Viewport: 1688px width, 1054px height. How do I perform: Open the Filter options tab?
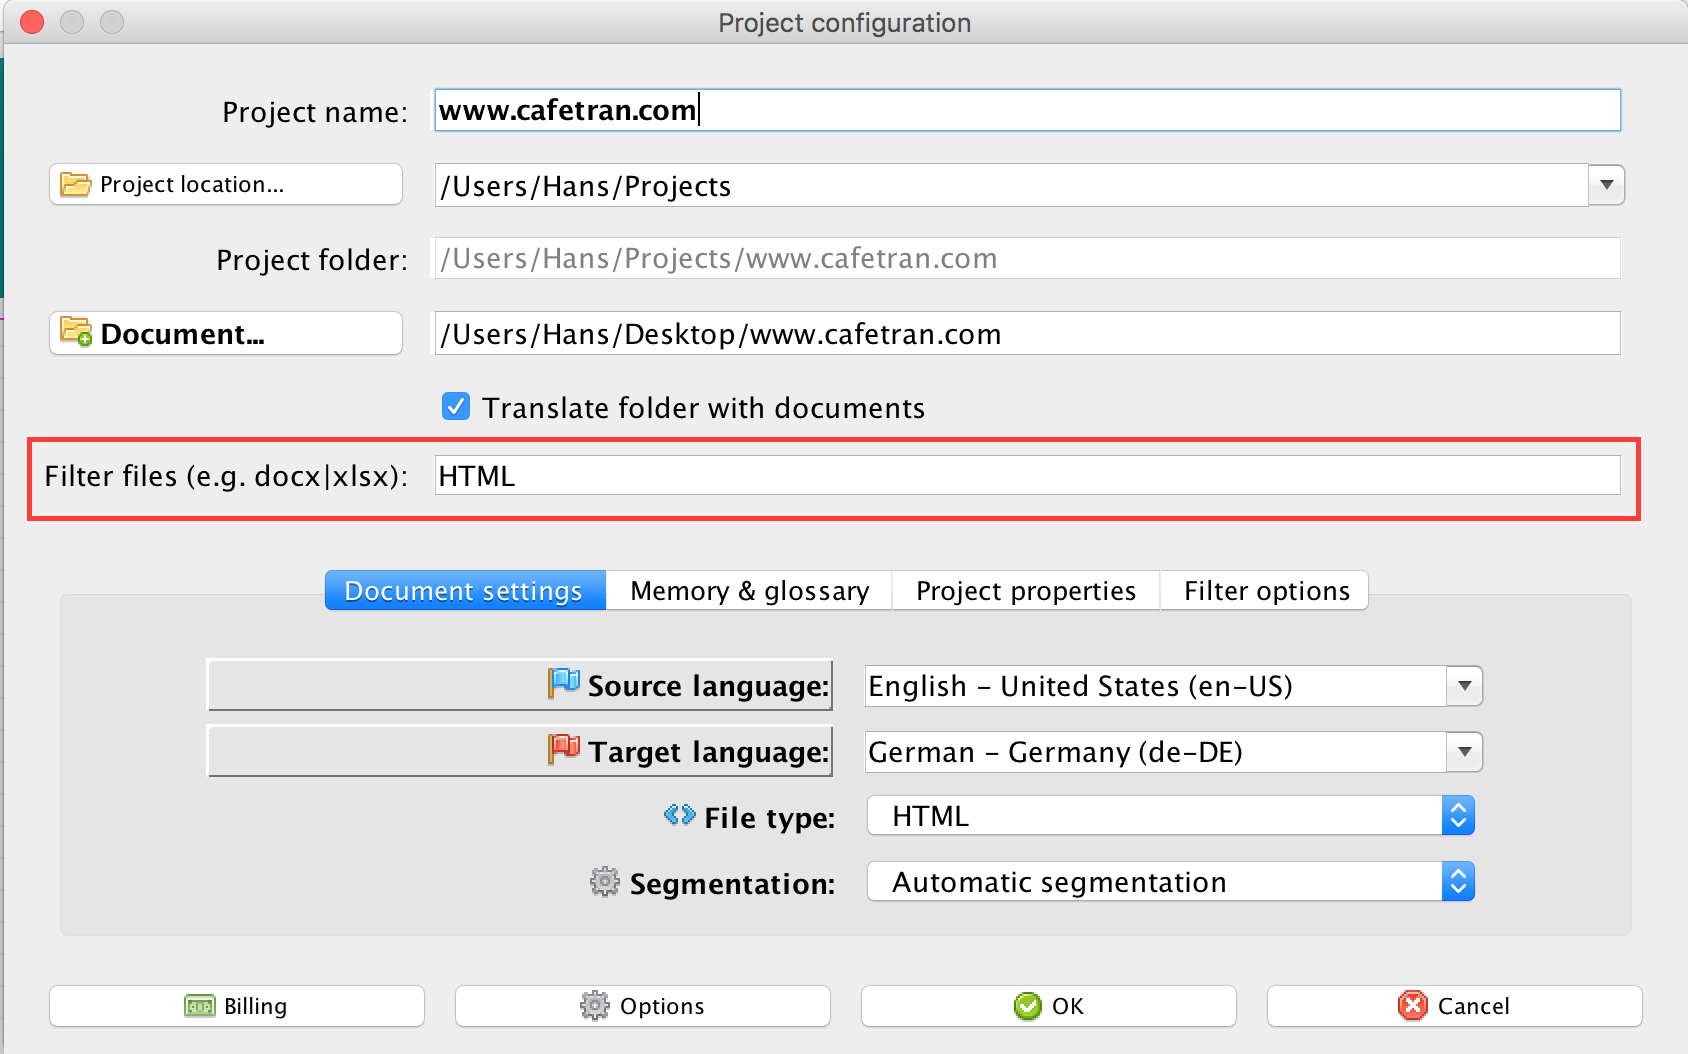[x=1266, y=591]
